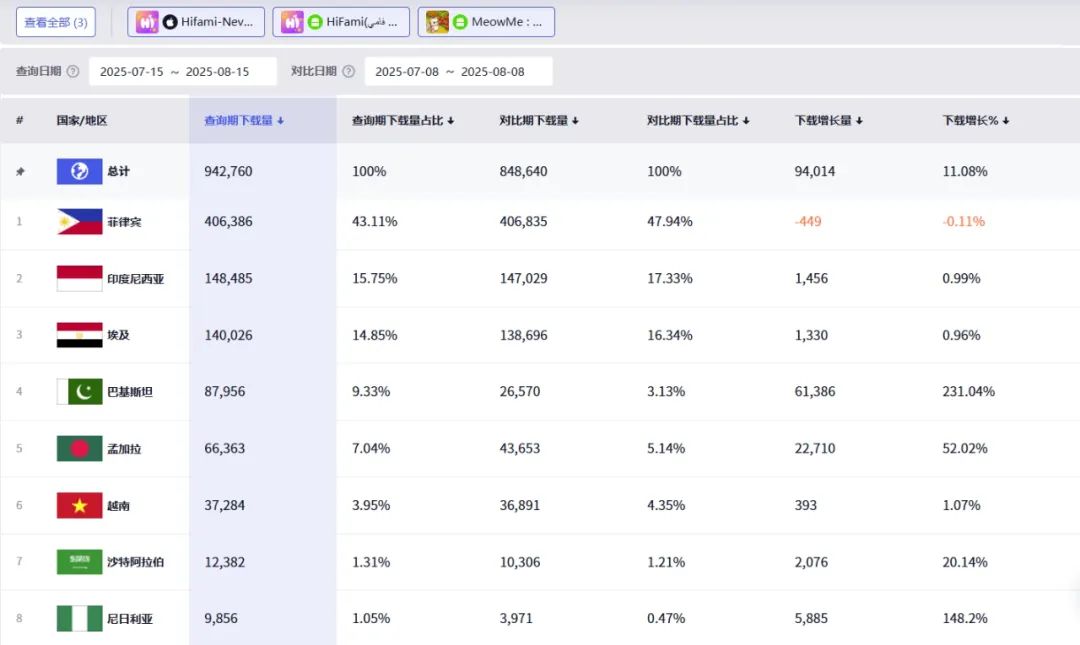Click the Saudi Arabia flag icon

(79, 562)
